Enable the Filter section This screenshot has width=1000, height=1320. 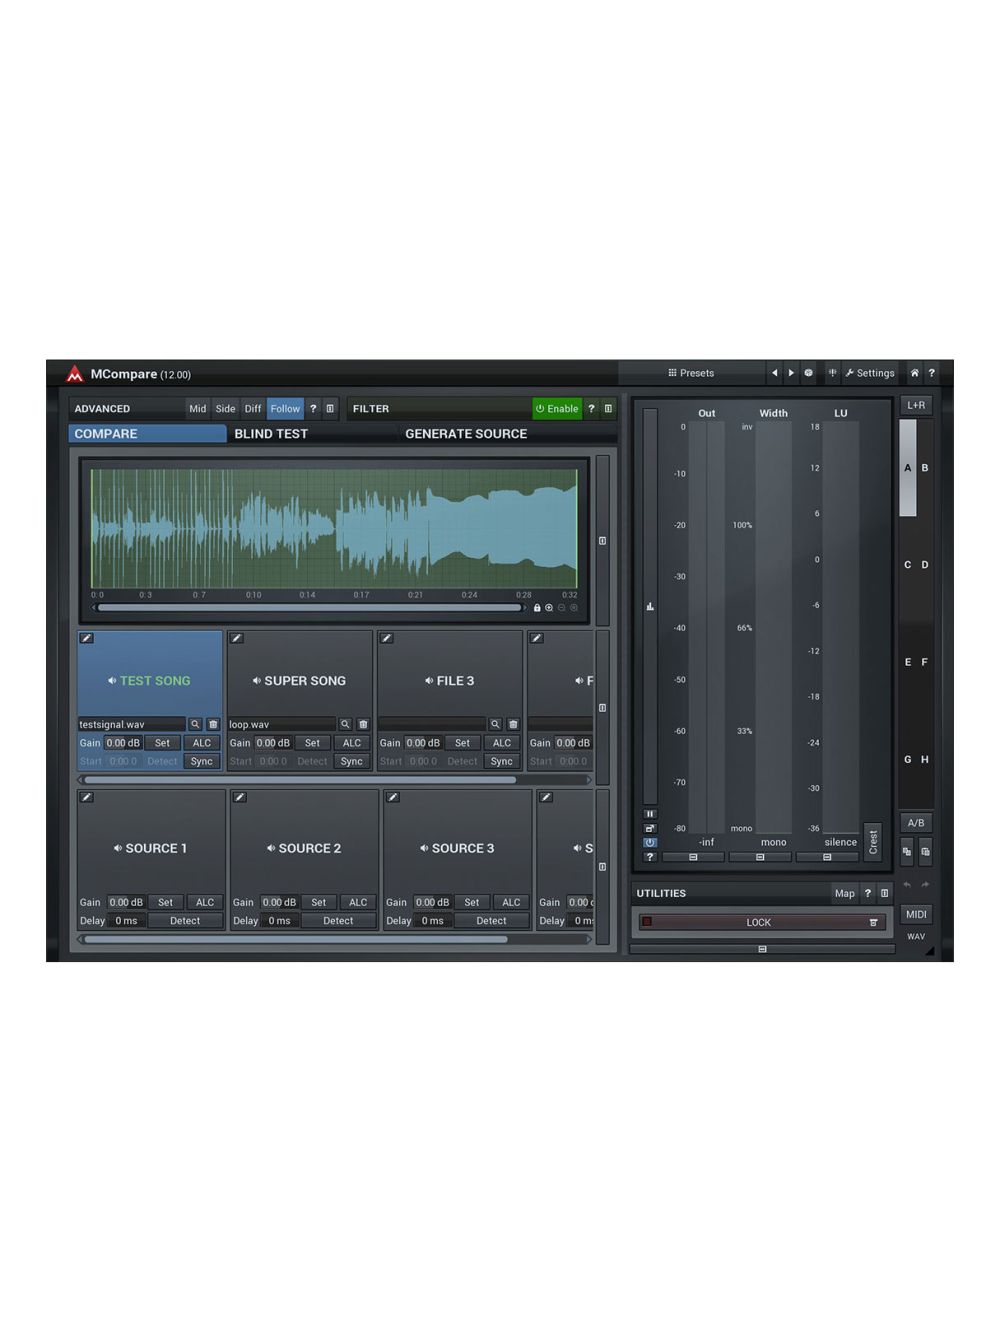pyautogui.click(x=557, y=408)
